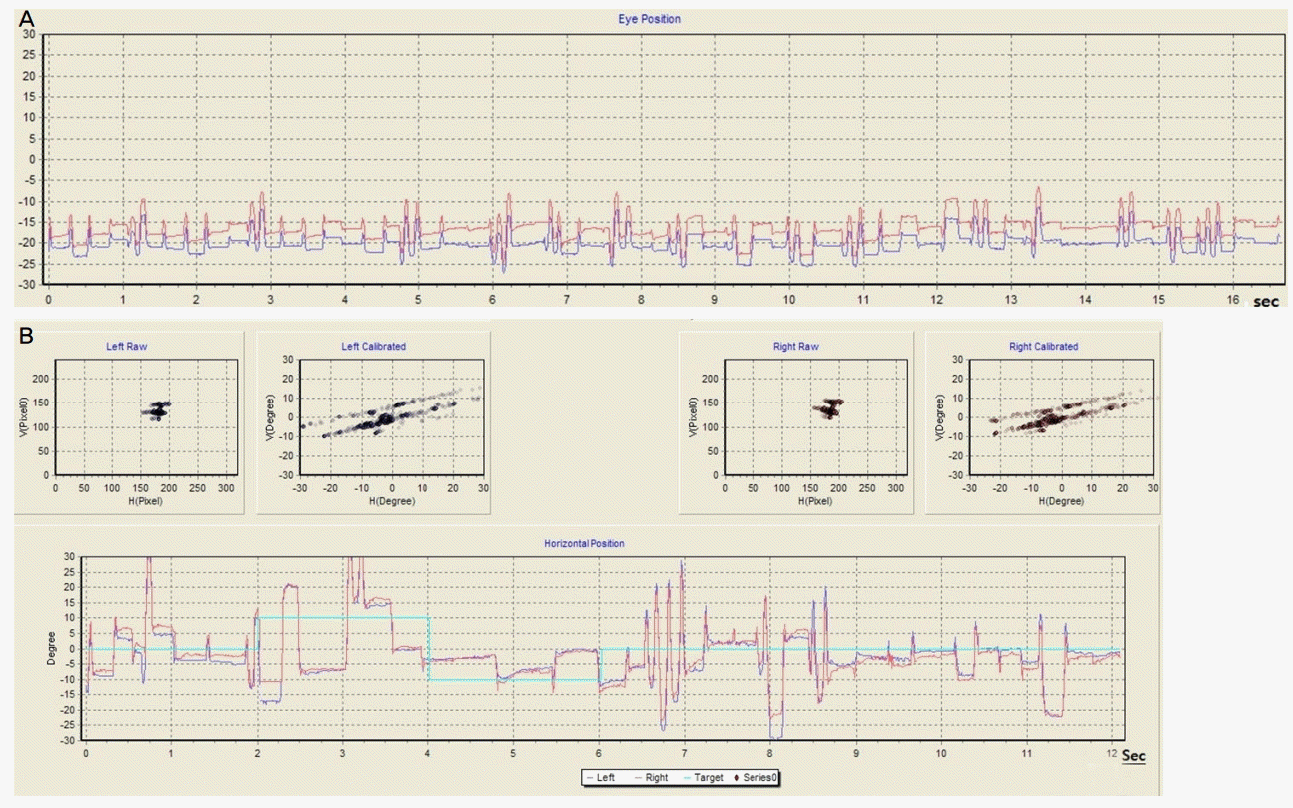Click the Right Calibrated plot title
1293x808 pixels.
click(1042, 347)
